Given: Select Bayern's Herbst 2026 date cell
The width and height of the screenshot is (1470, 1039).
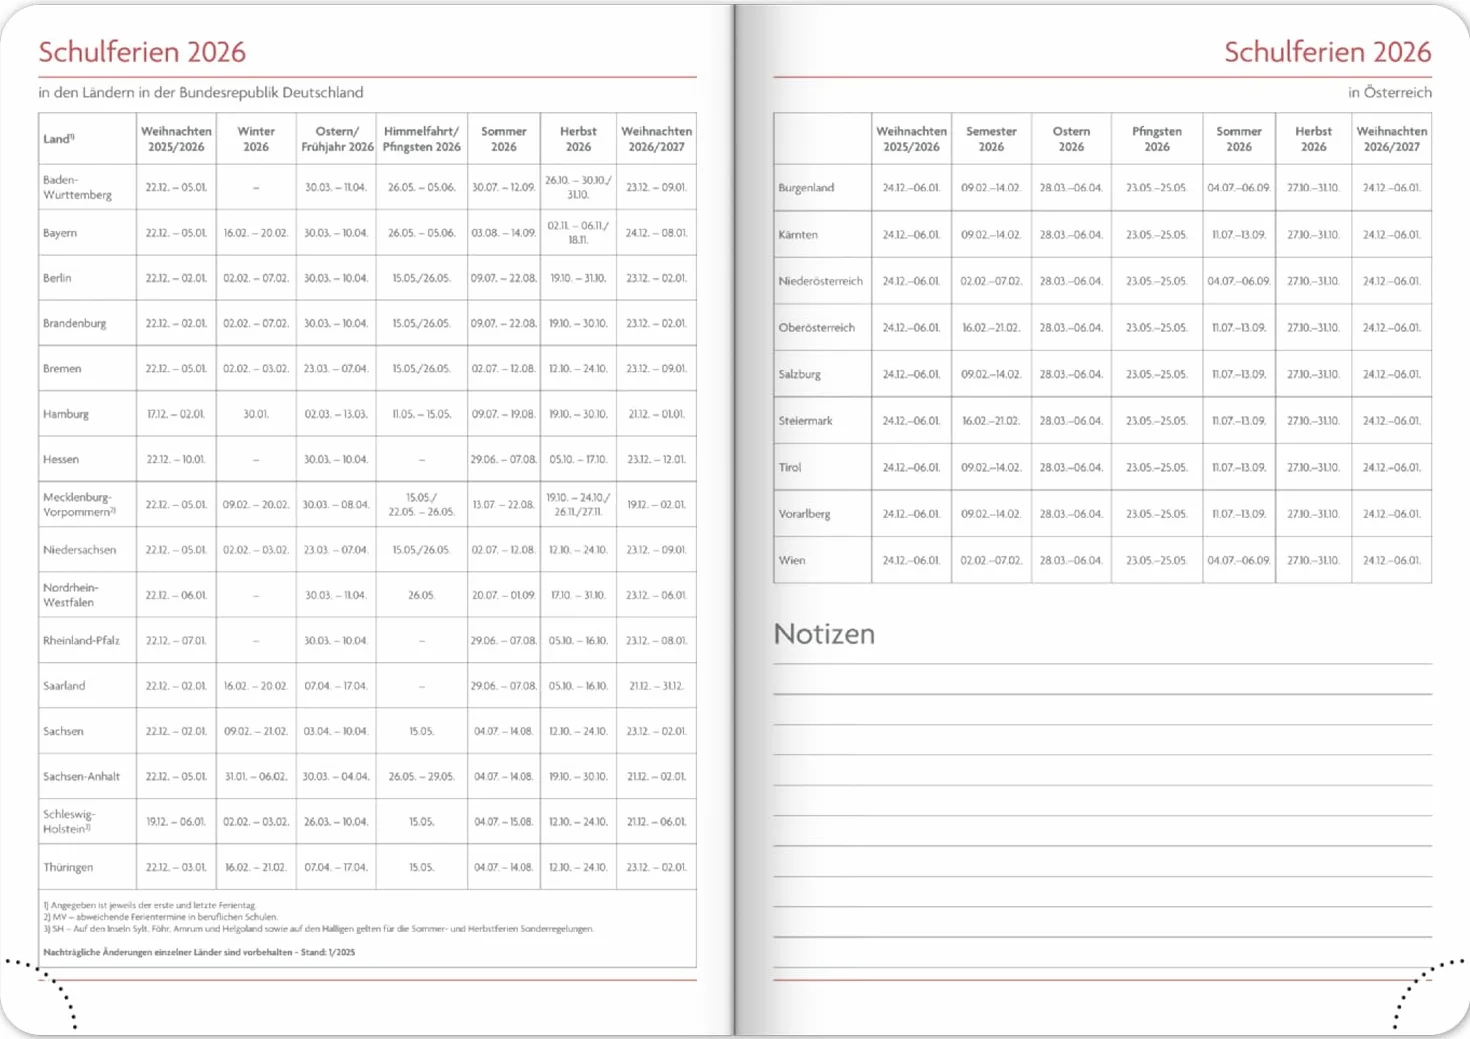Looking at the screenshot, I should (578, 233).
